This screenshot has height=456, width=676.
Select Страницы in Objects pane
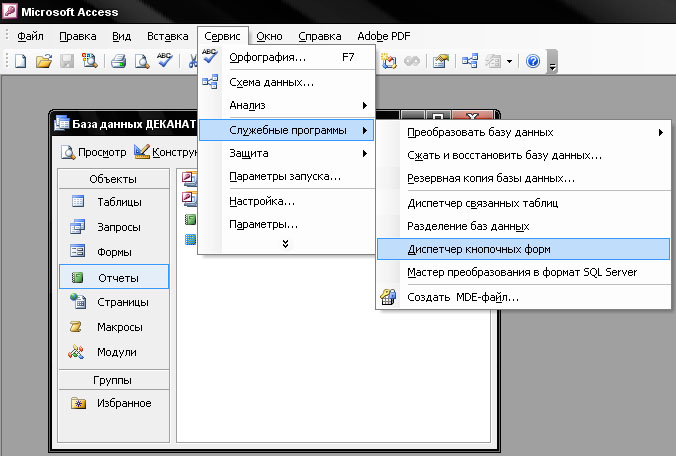(113, 302)
